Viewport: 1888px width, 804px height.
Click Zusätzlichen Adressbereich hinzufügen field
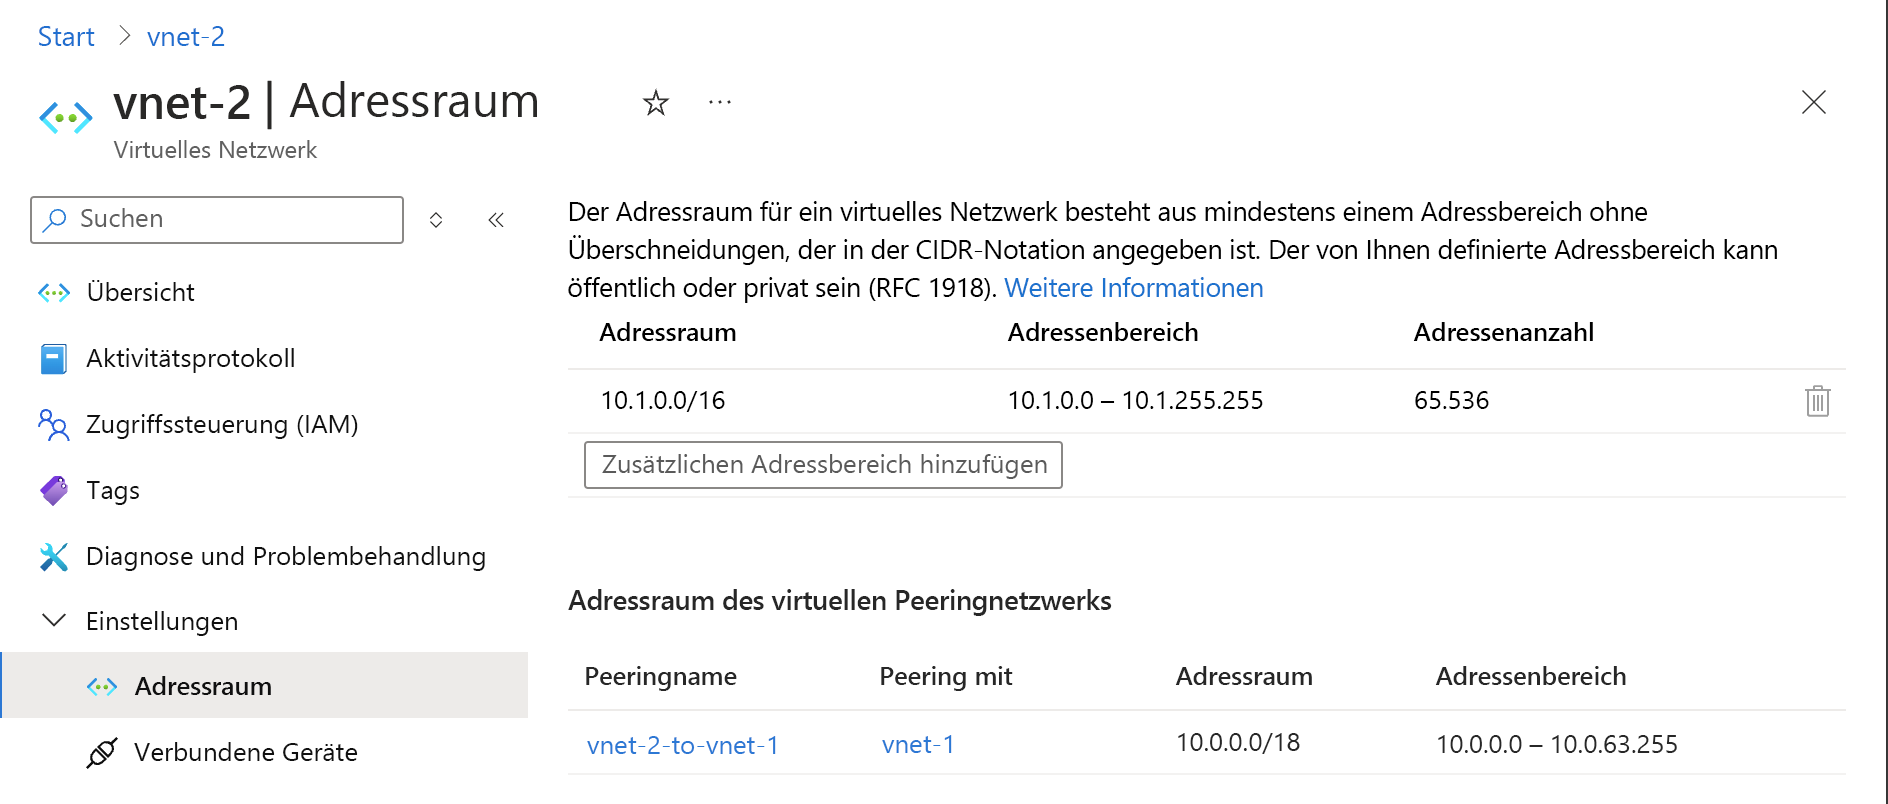[823, 465]
